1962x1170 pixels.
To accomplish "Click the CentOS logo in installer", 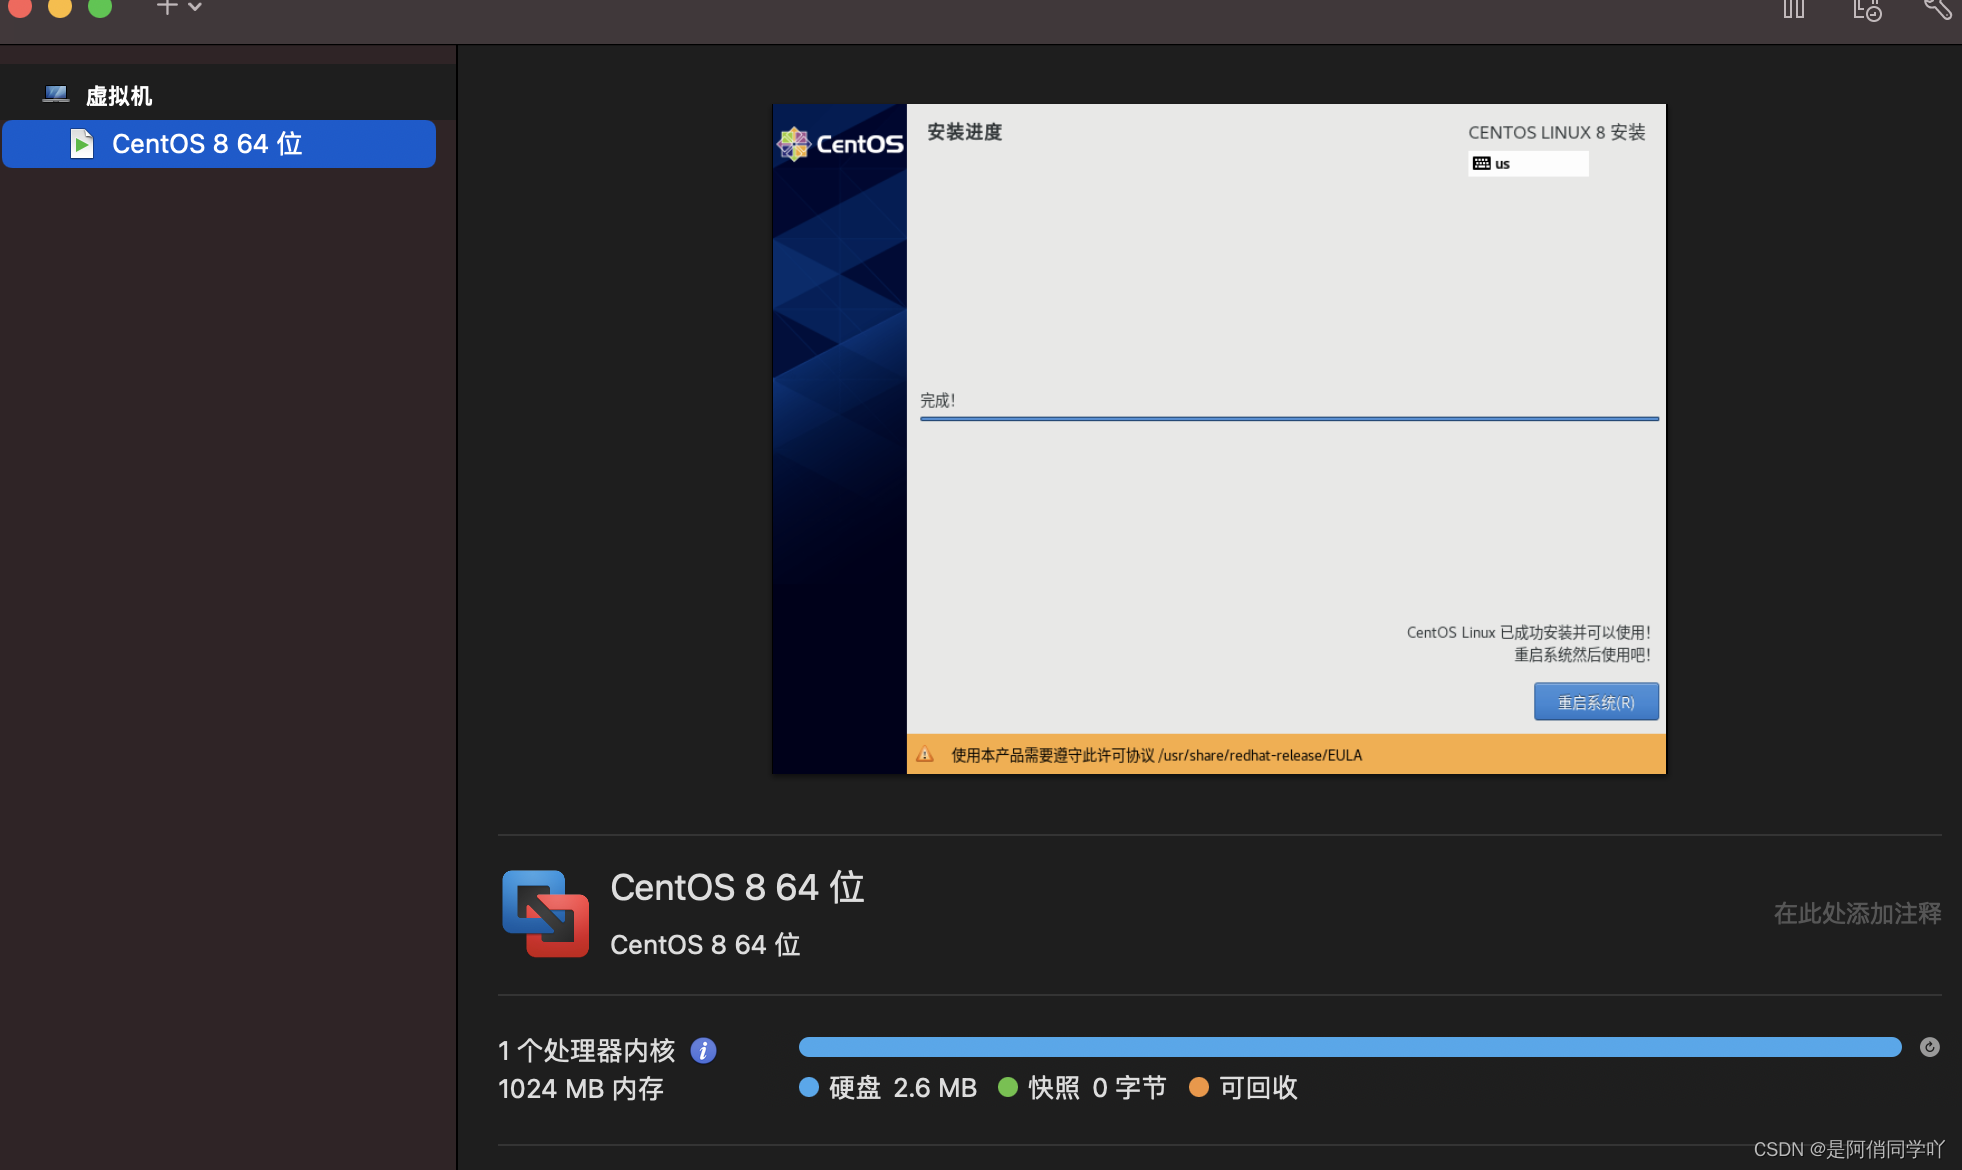I will 840,144.
